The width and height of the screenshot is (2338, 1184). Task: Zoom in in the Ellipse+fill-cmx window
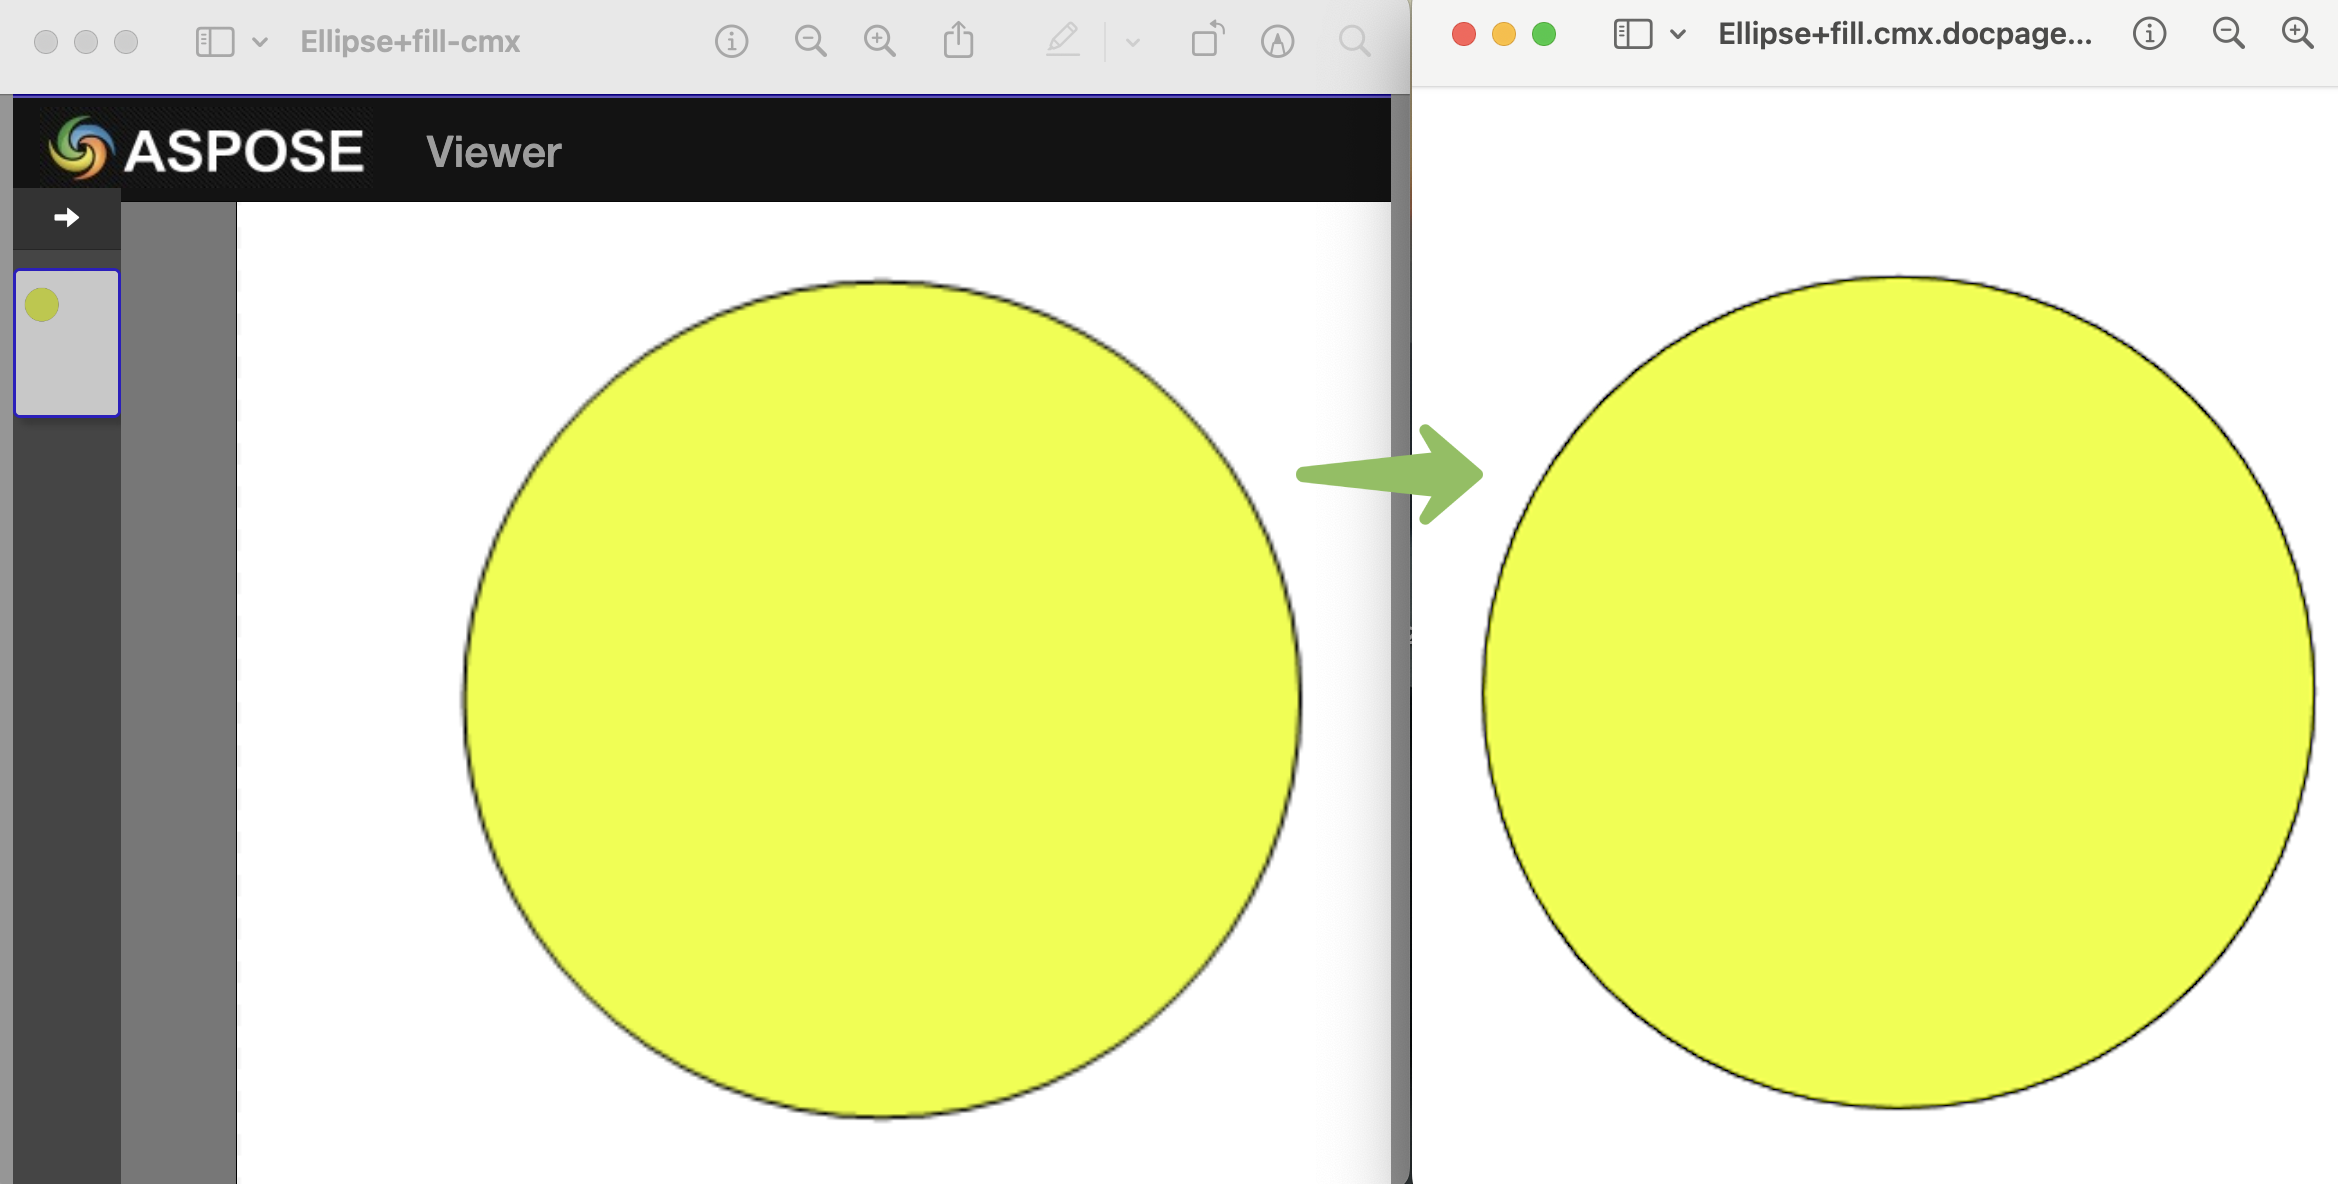(x=880, y=42)
